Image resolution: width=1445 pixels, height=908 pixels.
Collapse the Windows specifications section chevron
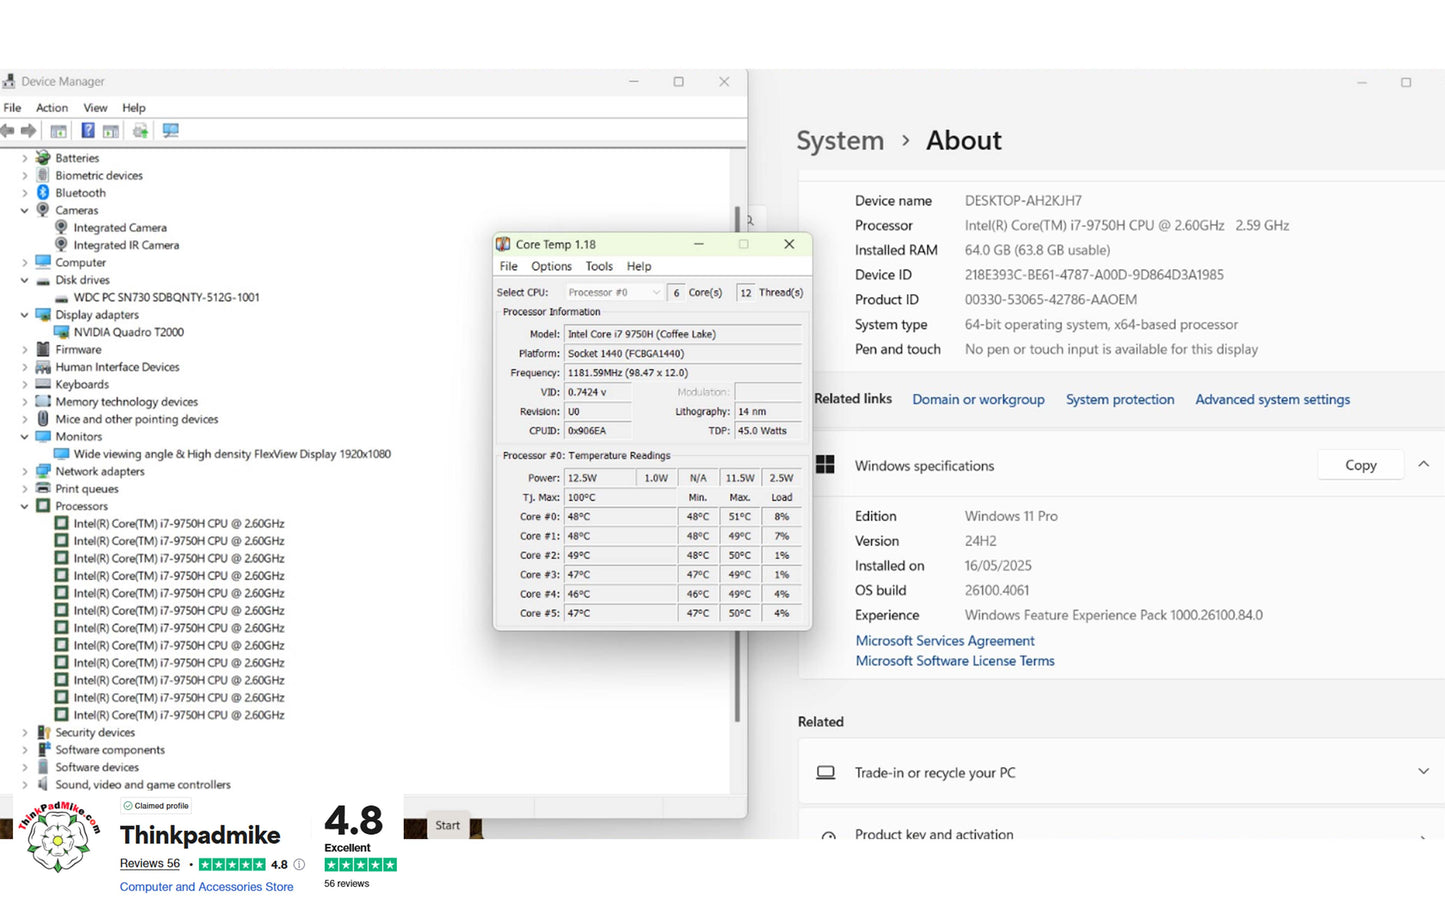pos(1424,465)
